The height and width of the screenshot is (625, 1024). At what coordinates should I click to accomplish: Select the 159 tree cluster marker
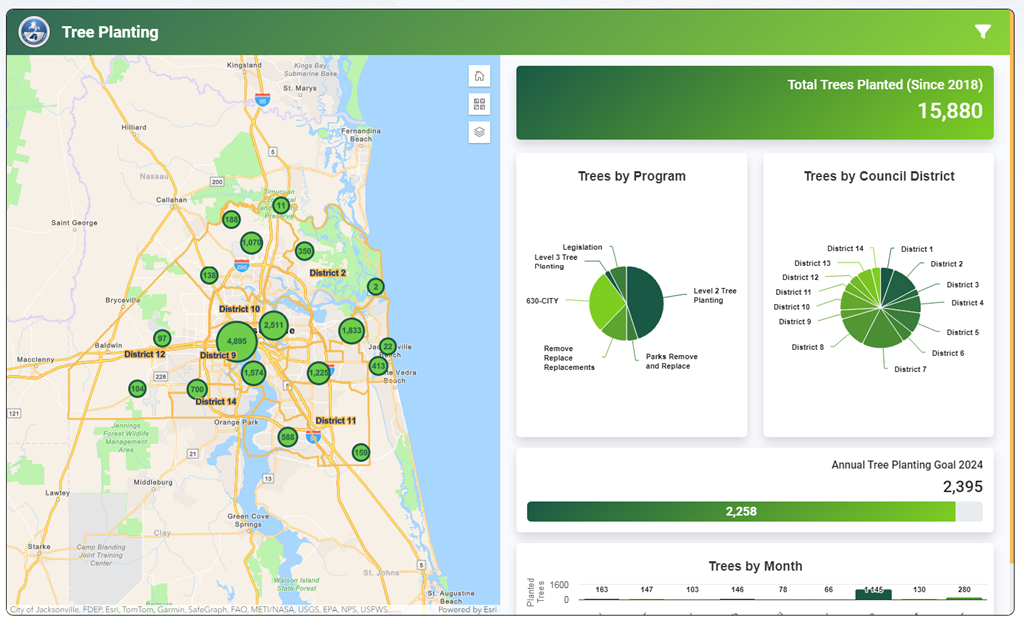point(360,452)
